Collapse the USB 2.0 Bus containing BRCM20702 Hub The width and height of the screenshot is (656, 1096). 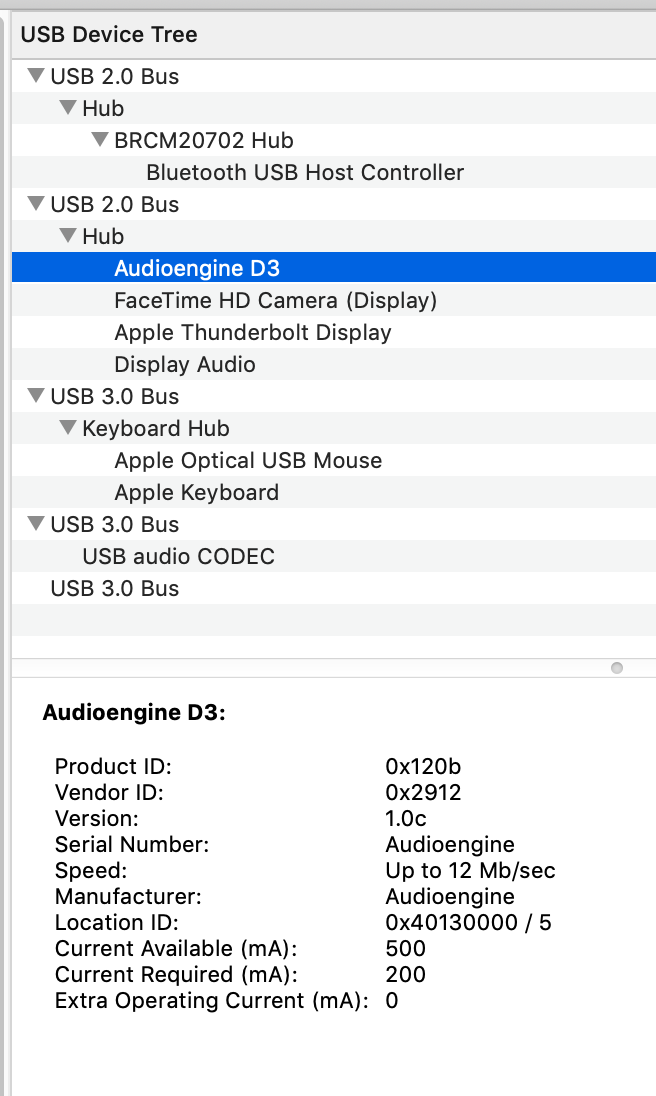pos(37,76)
